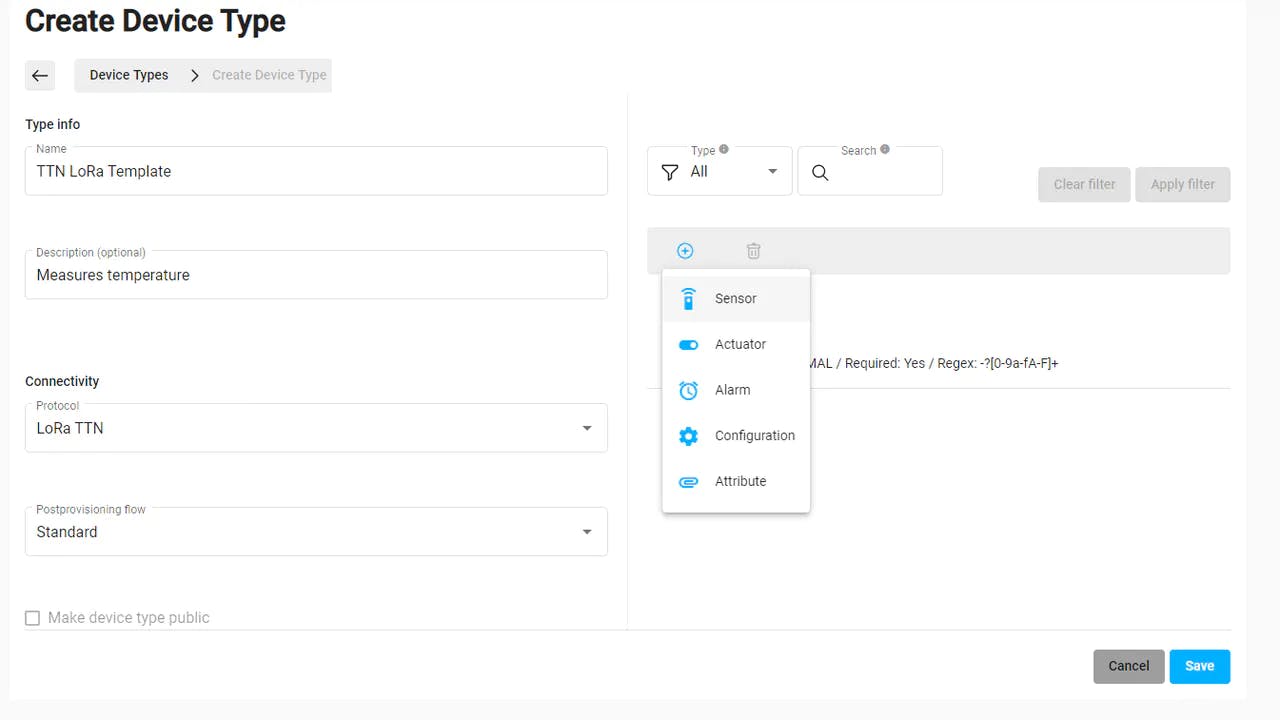Click the Alarm clock icon

point(688,390)
